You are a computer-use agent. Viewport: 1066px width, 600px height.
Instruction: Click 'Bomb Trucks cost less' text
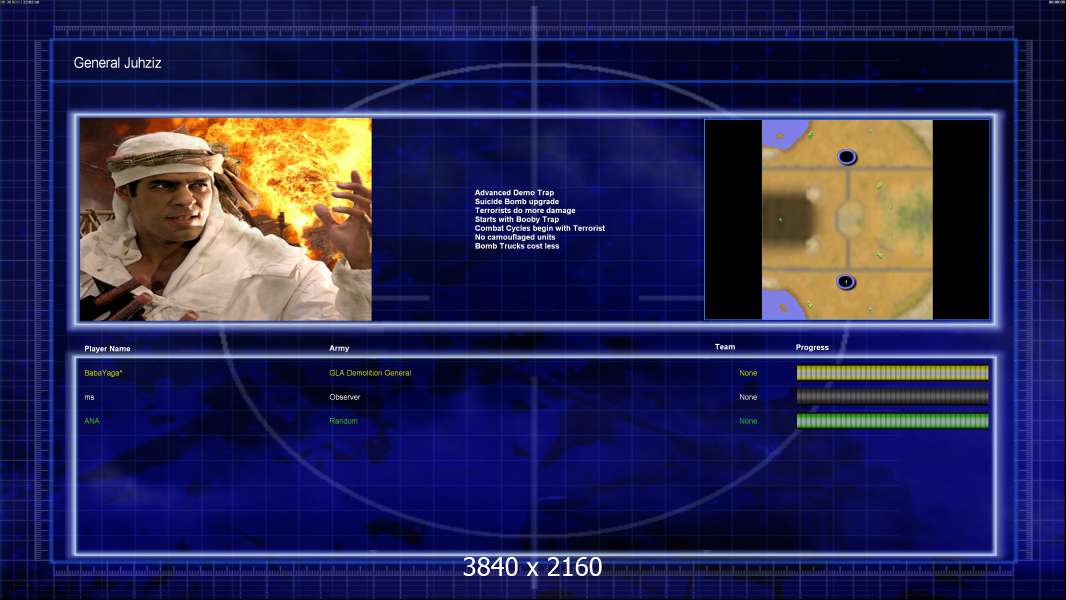pyautogui.click(x=517, y=246)
